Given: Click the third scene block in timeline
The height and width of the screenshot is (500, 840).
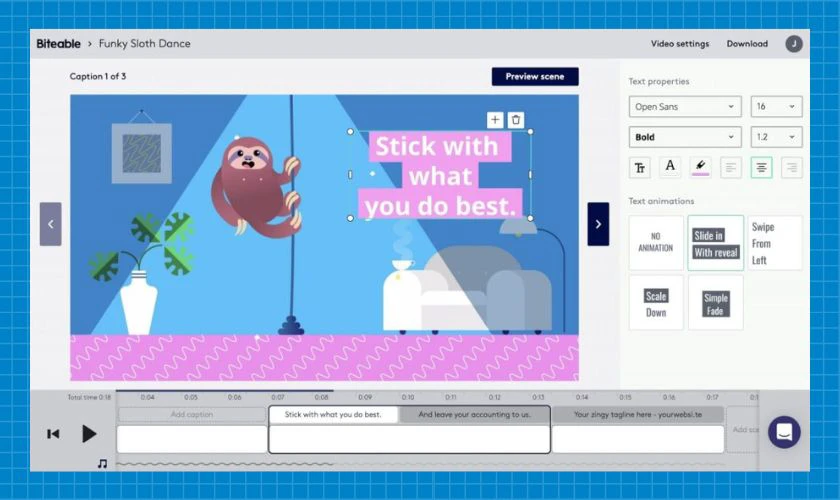Looking at the screenshot, I should (x=638, y=439).
